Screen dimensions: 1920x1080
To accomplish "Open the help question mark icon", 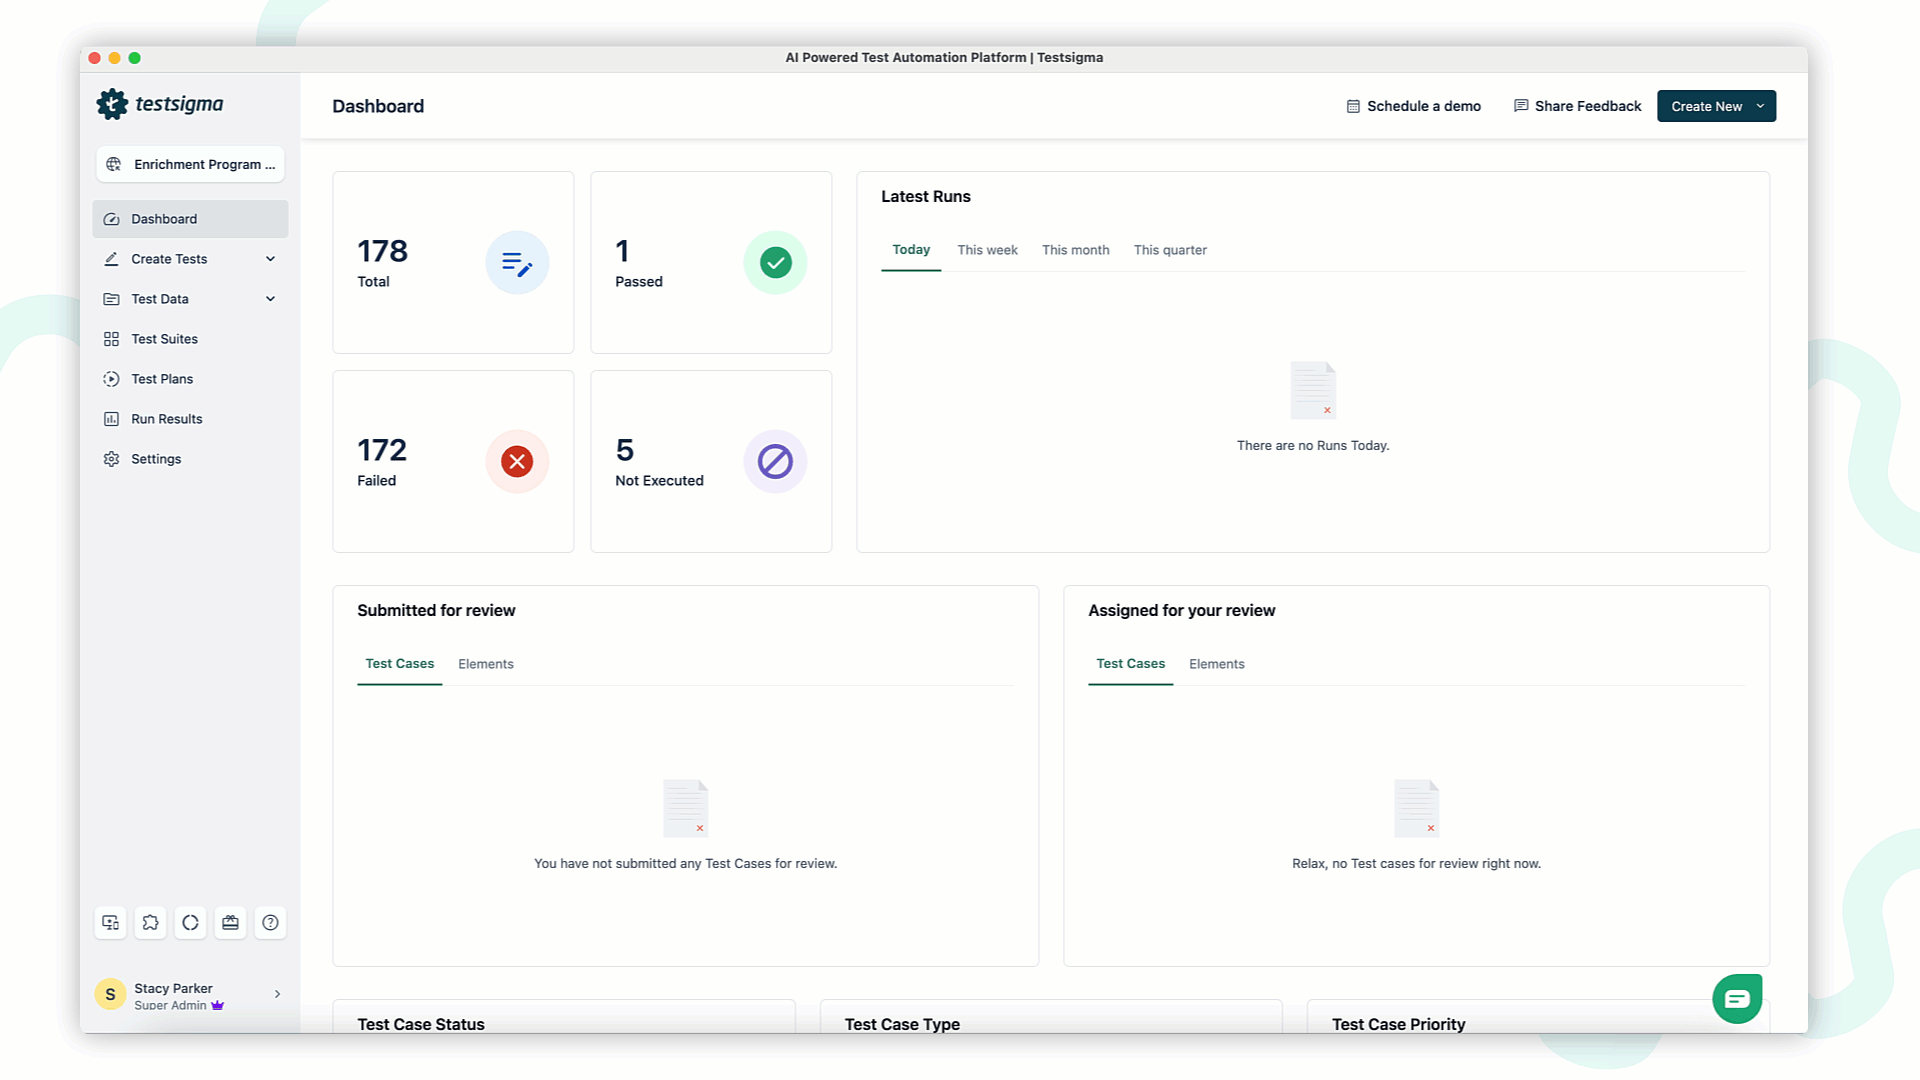I will [271, 923].
